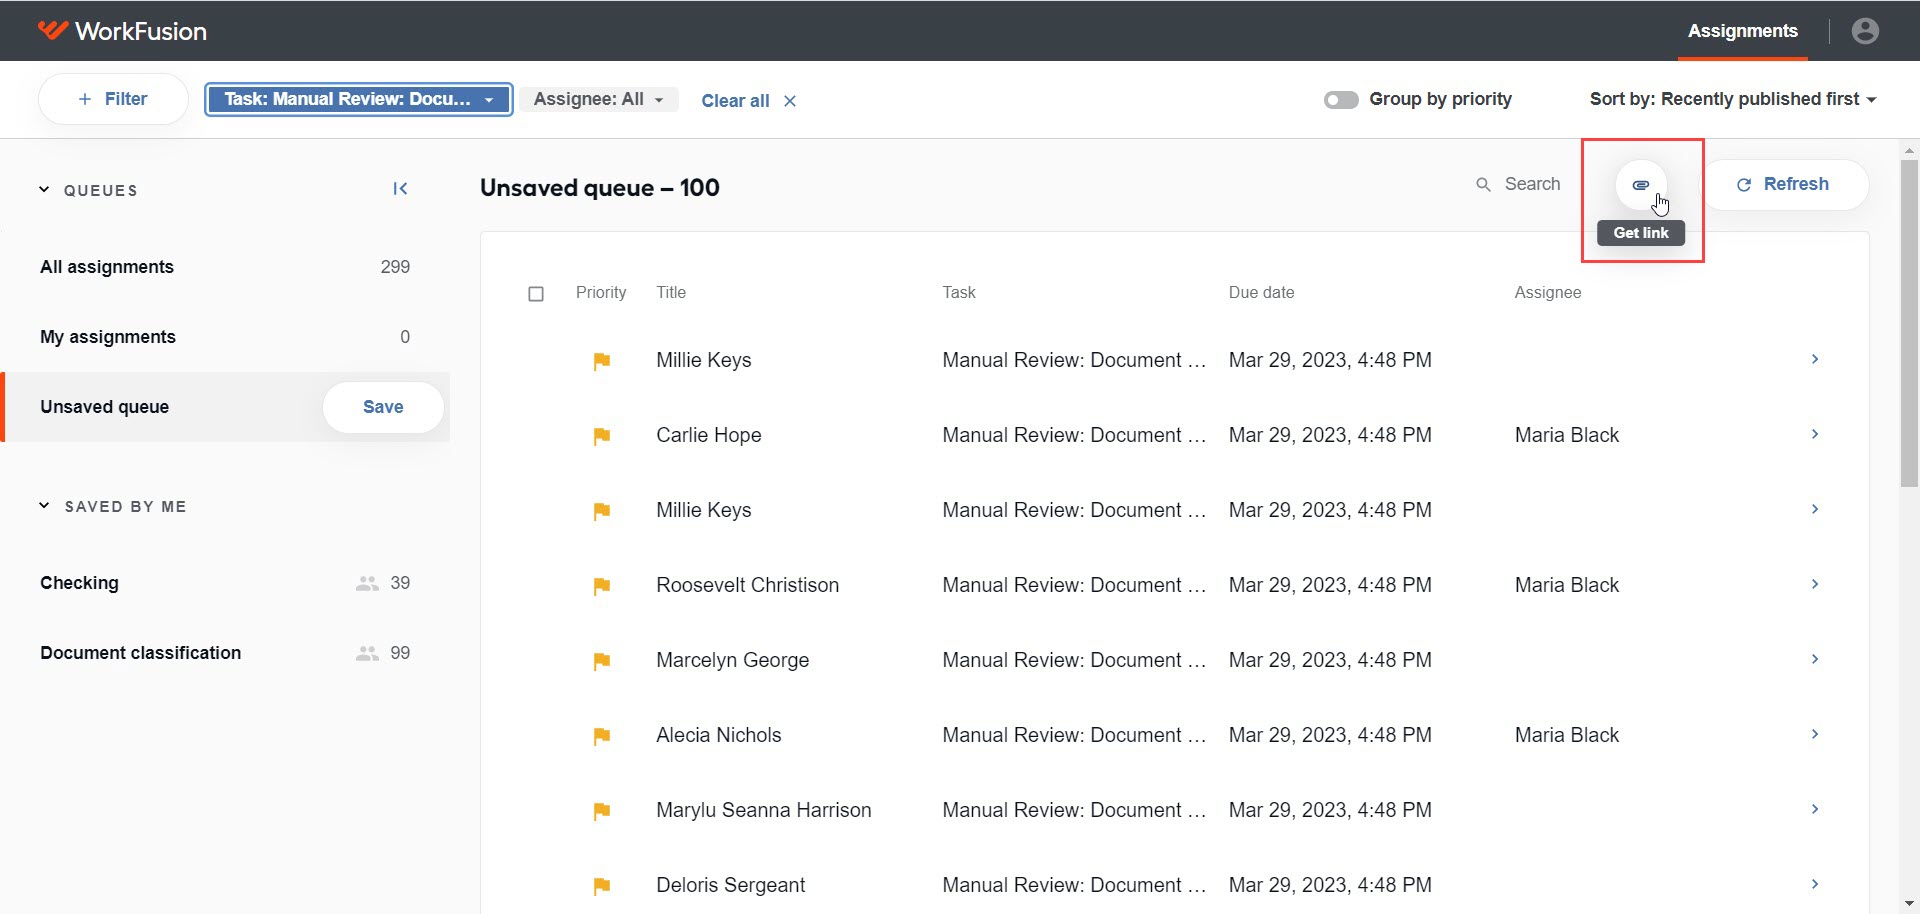
Task: Collapse the QUEUES section
Action: click(44, 190)
